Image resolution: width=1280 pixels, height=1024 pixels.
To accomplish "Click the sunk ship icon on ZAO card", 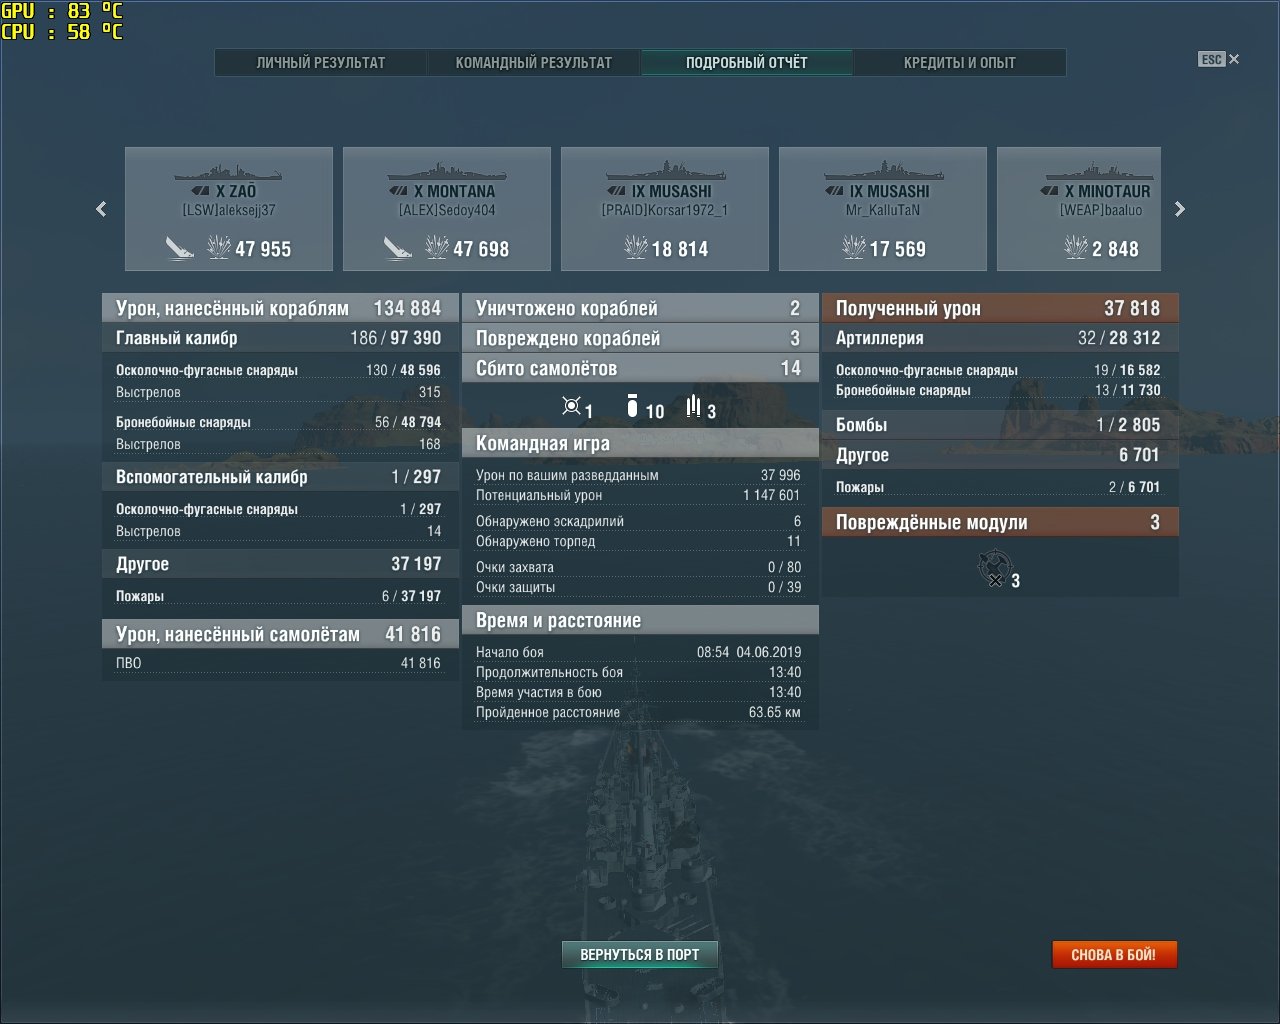I will tap(180, 247).
